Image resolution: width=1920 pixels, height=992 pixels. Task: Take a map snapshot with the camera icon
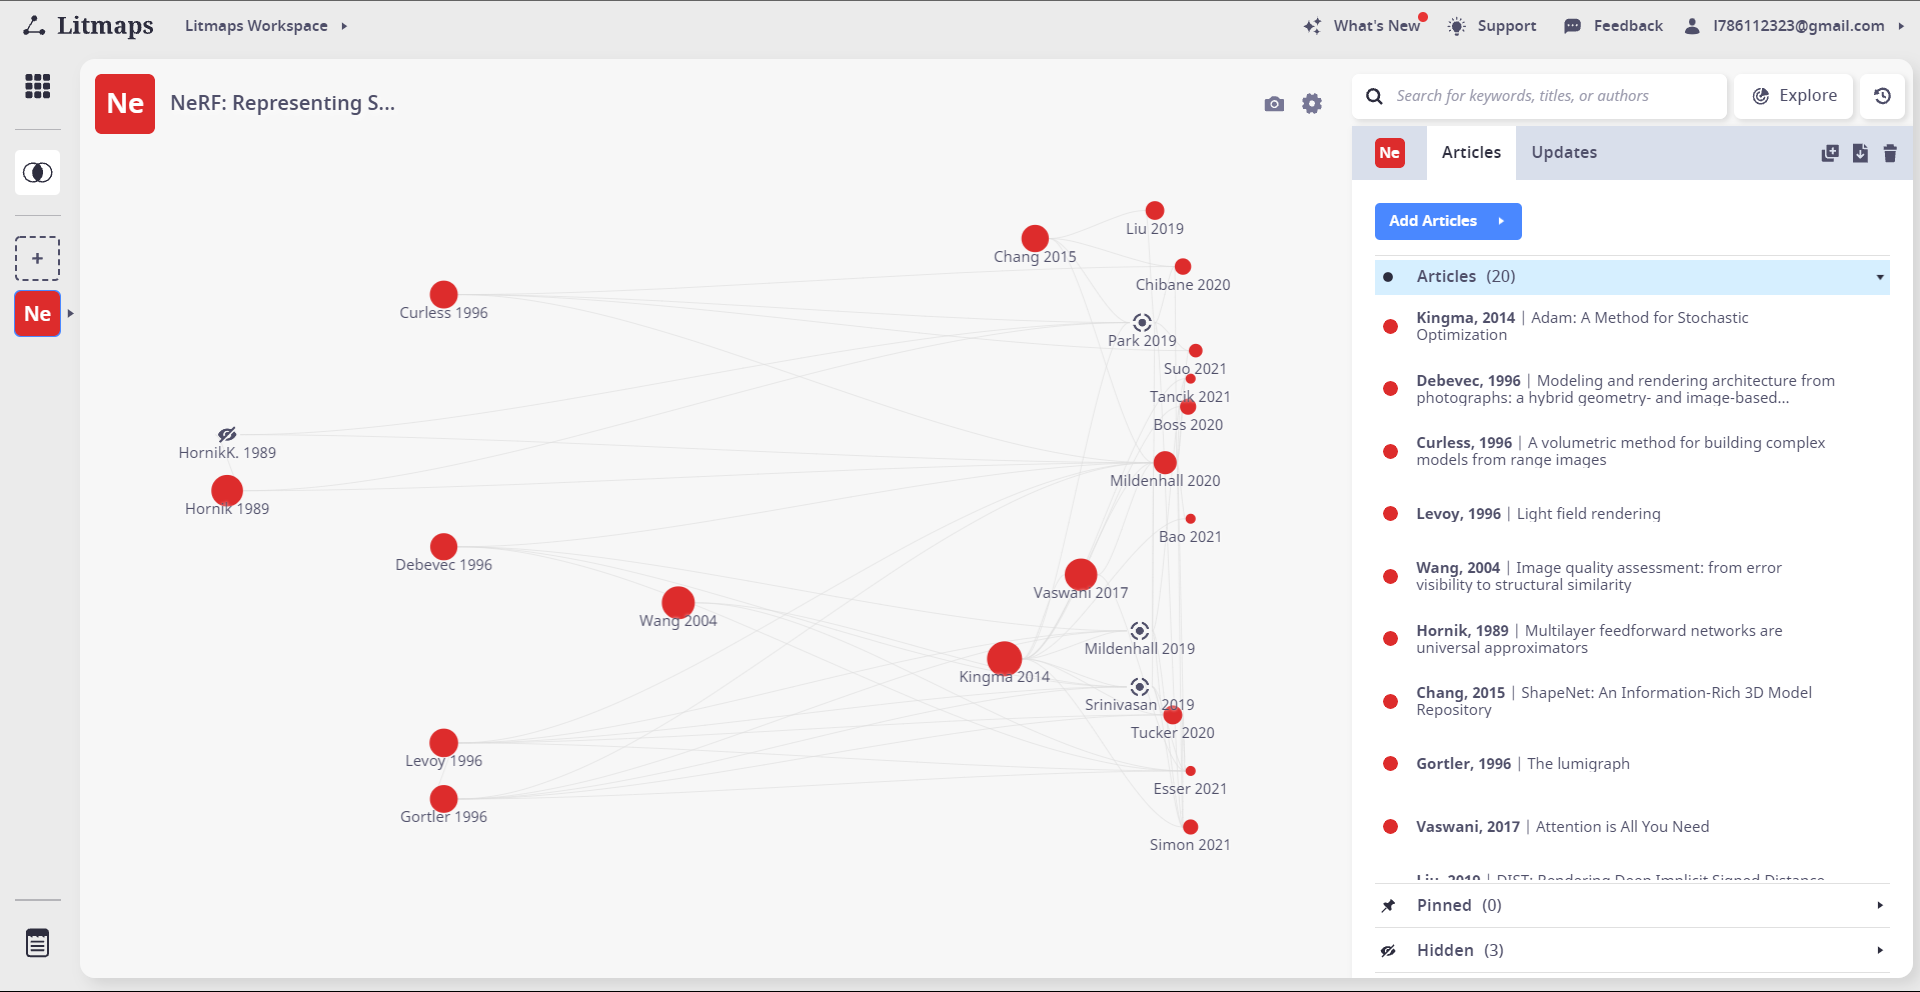(x=1274, y=104)
